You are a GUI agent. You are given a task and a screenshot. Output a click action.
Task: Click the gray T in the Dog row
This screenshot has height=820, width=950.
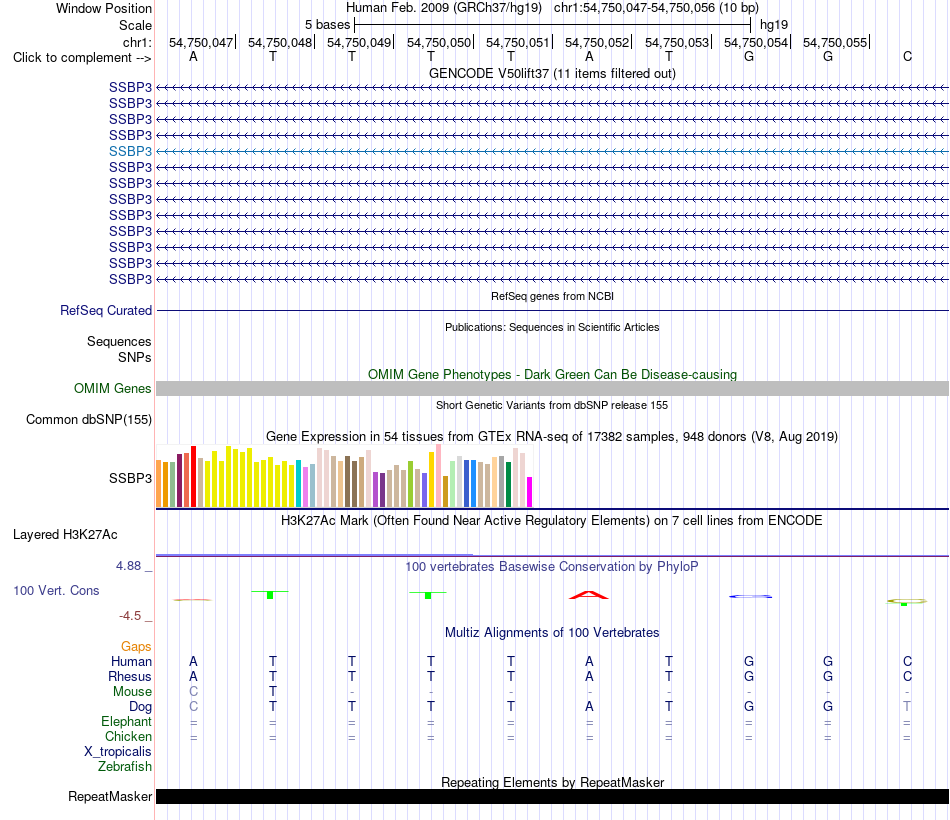pyautogui.click(x=907, y=707)
